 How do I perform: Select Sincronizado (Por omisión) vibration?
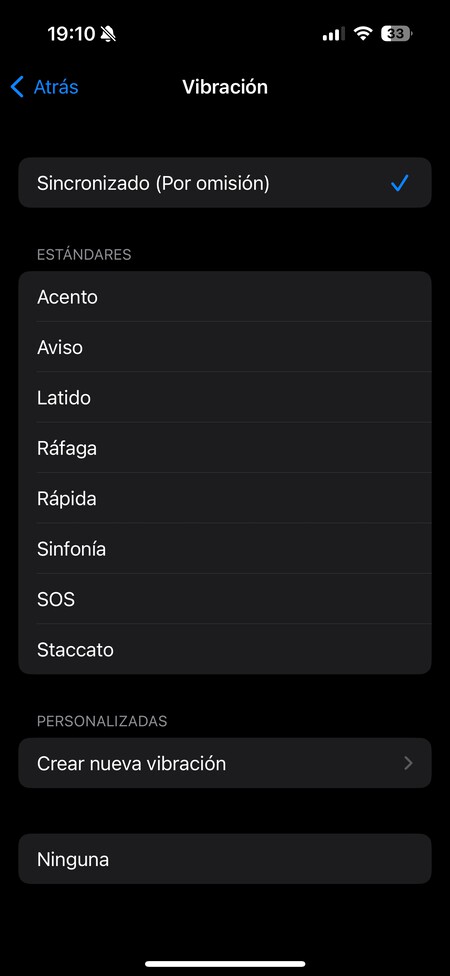225,182
